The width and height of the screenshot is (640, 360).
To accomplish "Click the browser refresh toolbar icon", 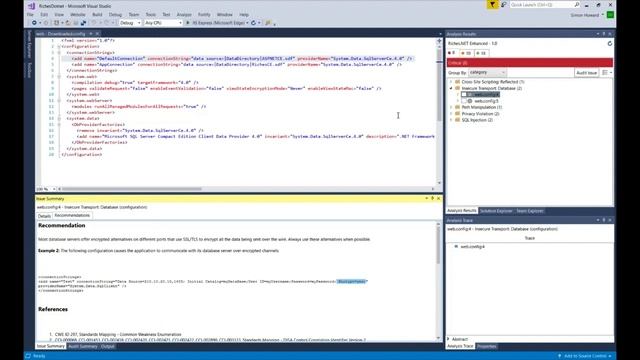I will coord(253,23).
